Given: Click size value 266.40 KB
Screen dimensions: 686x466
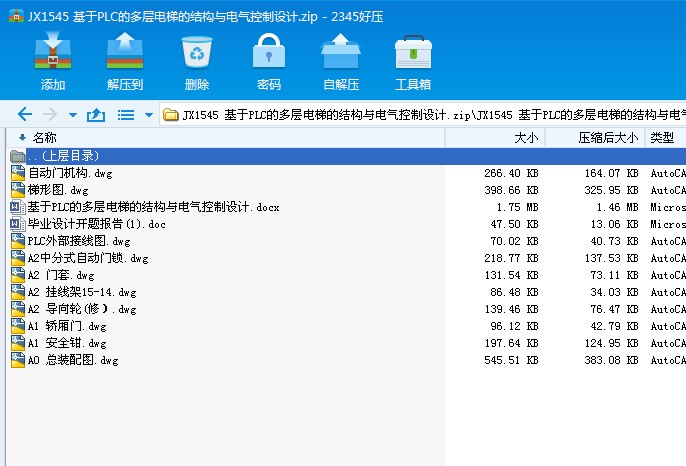Looking at the screenshot, I should pyautogui.click(x=511, y=173).
